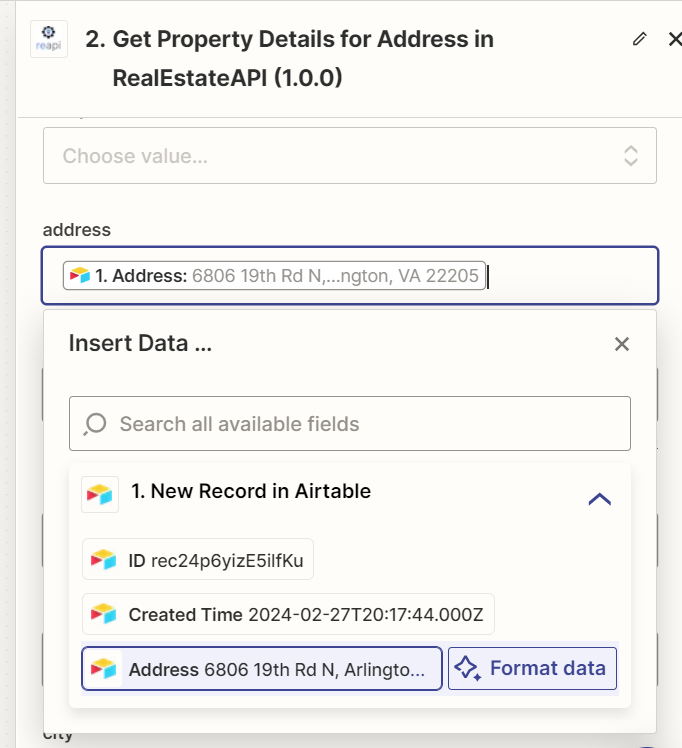
Task: Click the address field label
Action: pos(77,229)
